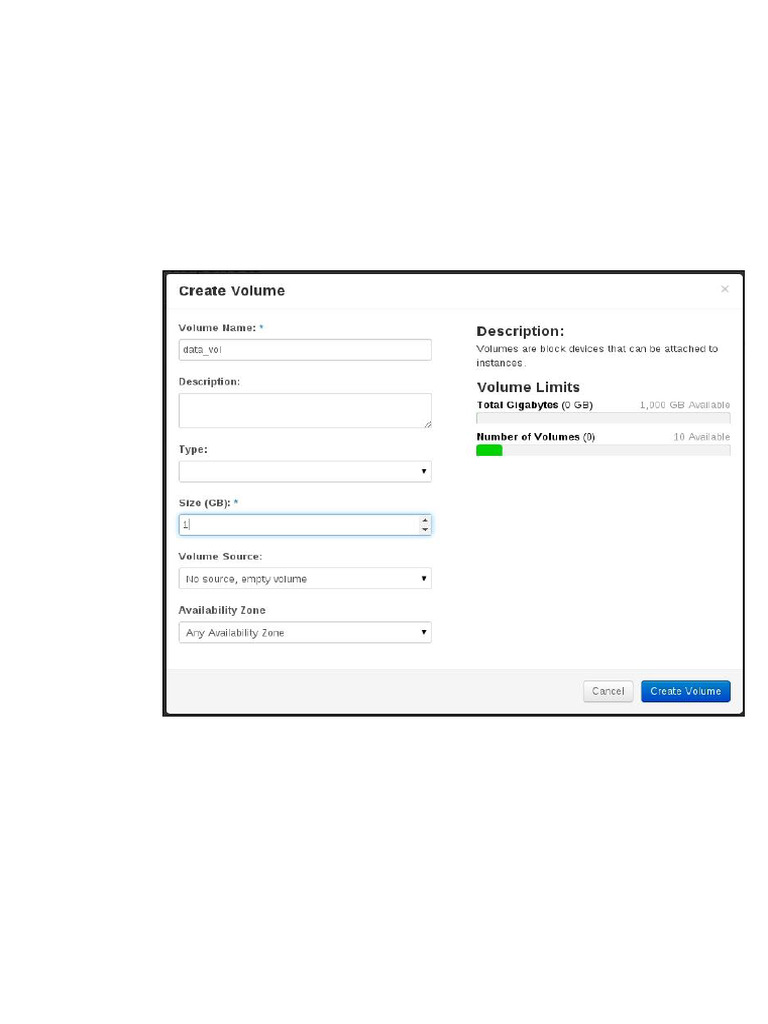
Task: Click the Create Volume button
Action: coord(686,691)
